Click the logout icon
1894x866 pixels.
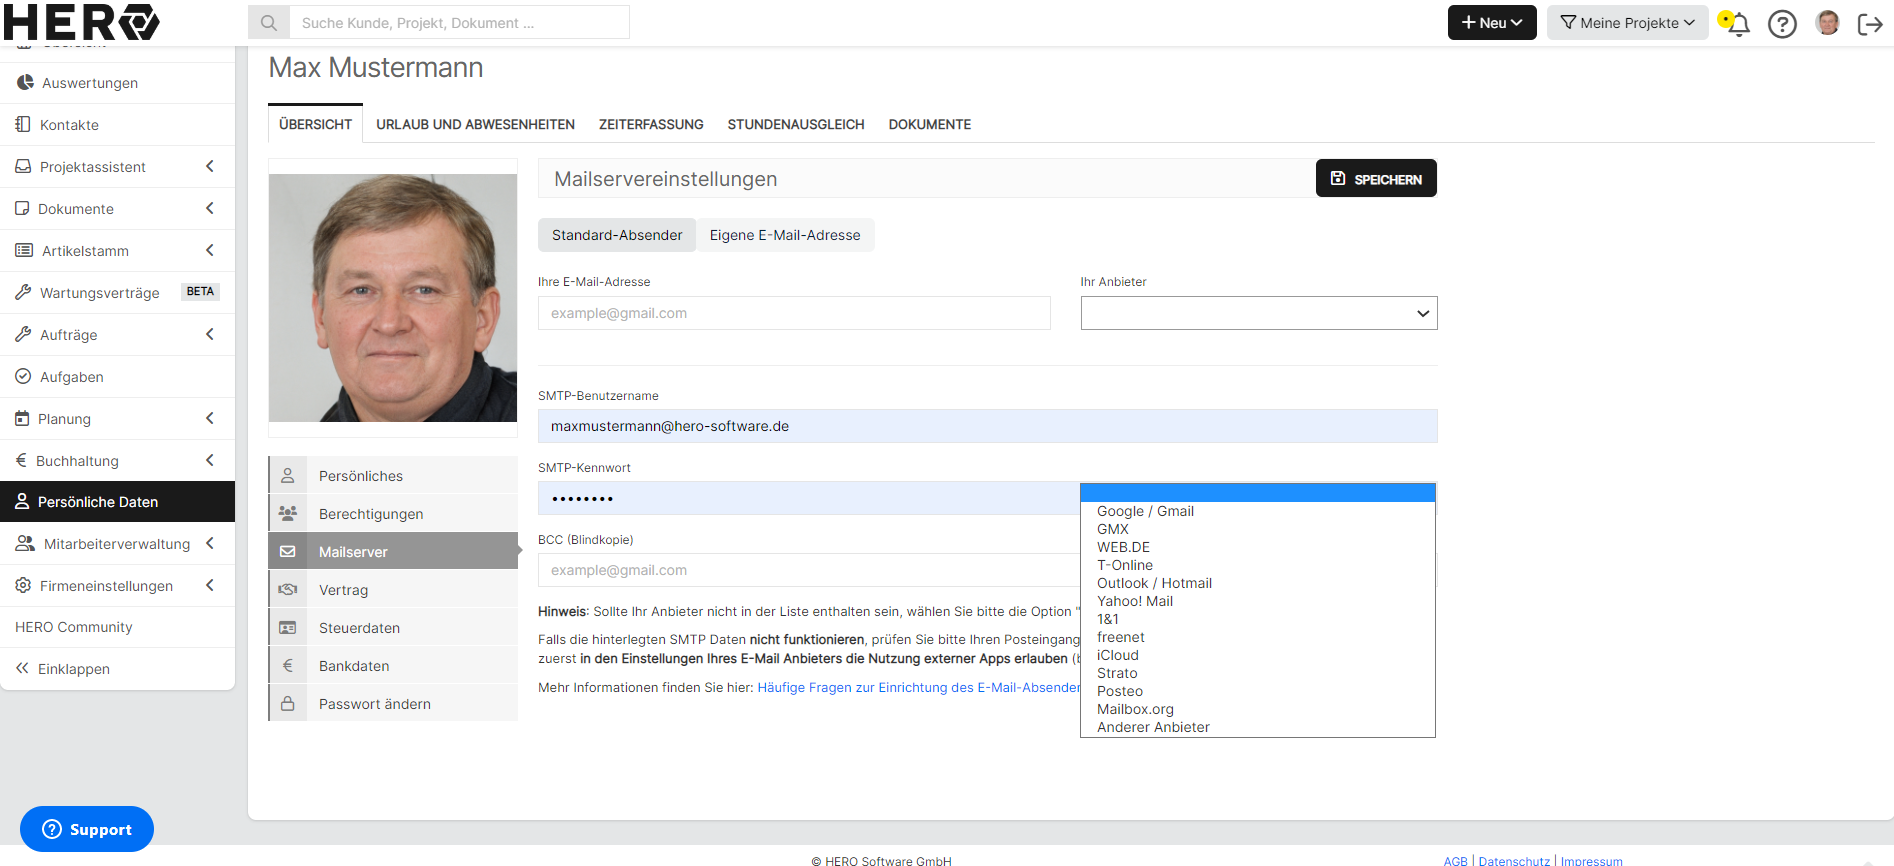click(x=1870, y=24)
